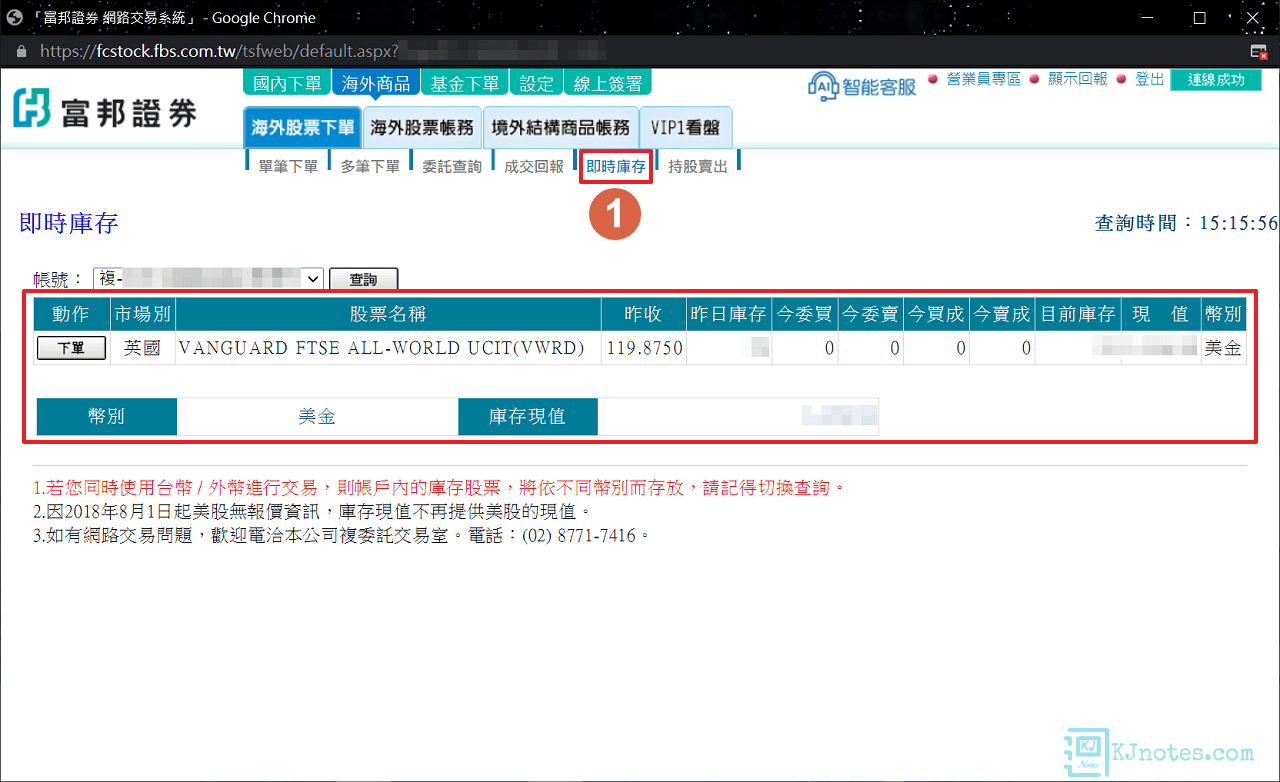Go to 多筆下單 menu item
The height and width of the screenshot is (782, 1280).
[370, 167]
